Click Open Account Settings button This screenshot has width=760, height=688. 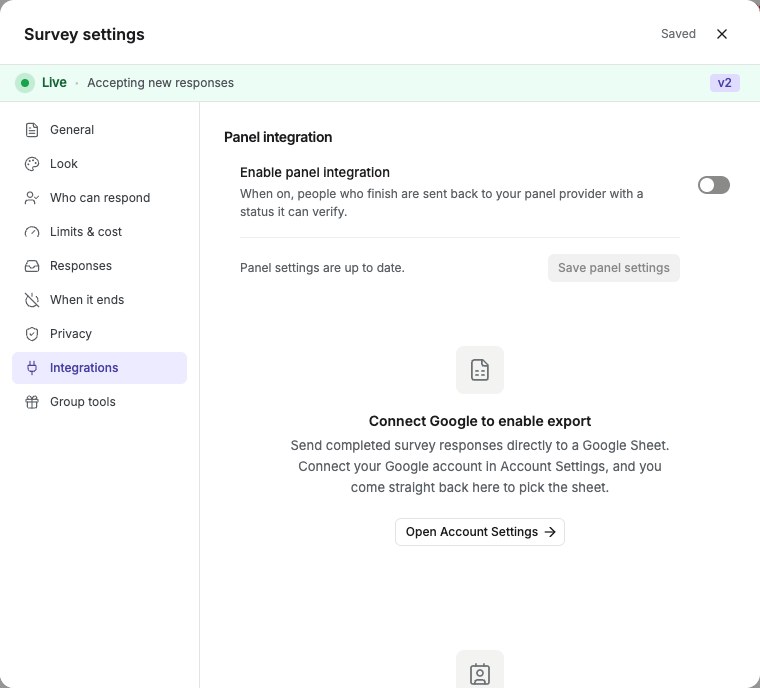[480, 532]
